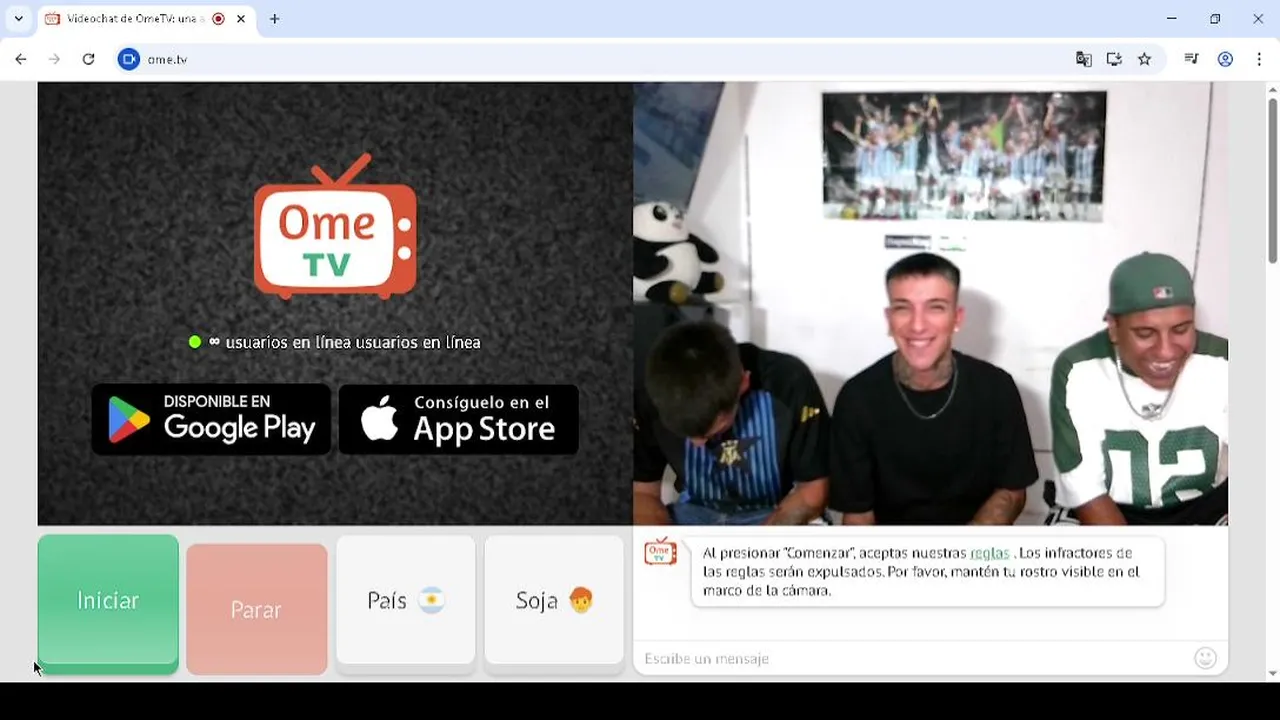
Task: Click the green online users indicator dot
Action: click(195, 342)
